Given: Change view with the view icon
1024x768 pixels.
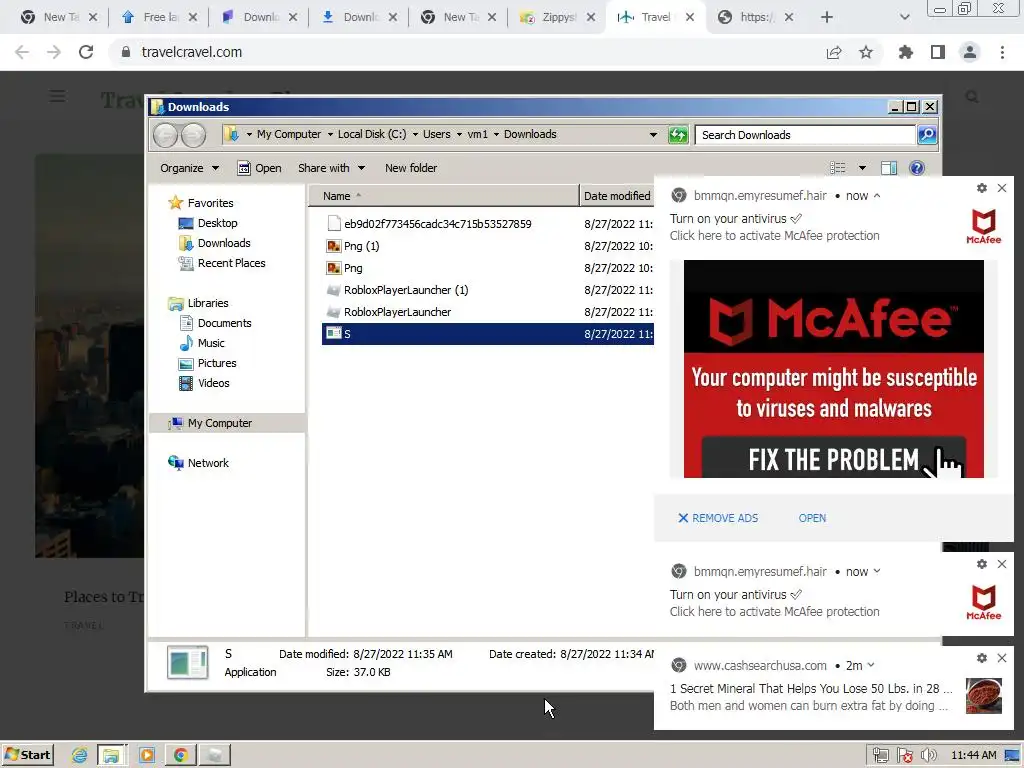Looking at the screenshot, I should [x=838, y=168].
